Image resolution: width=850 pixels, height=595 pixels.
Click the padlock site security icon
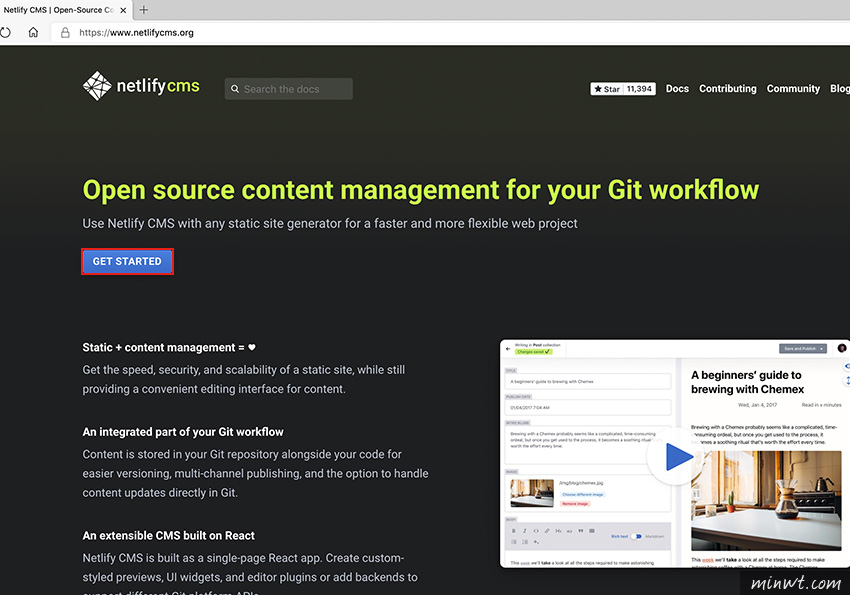[65, 33]
